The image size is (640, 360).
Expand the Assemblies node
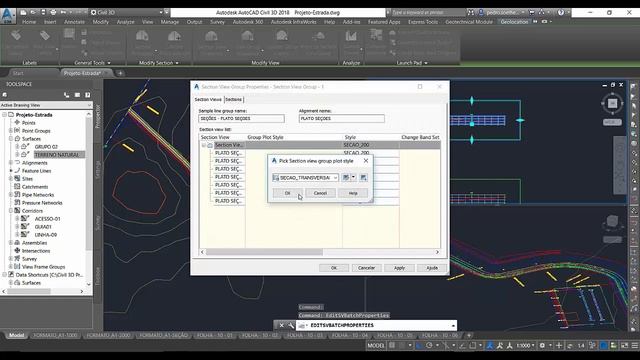pyautogui.click(x=11, y=242)
